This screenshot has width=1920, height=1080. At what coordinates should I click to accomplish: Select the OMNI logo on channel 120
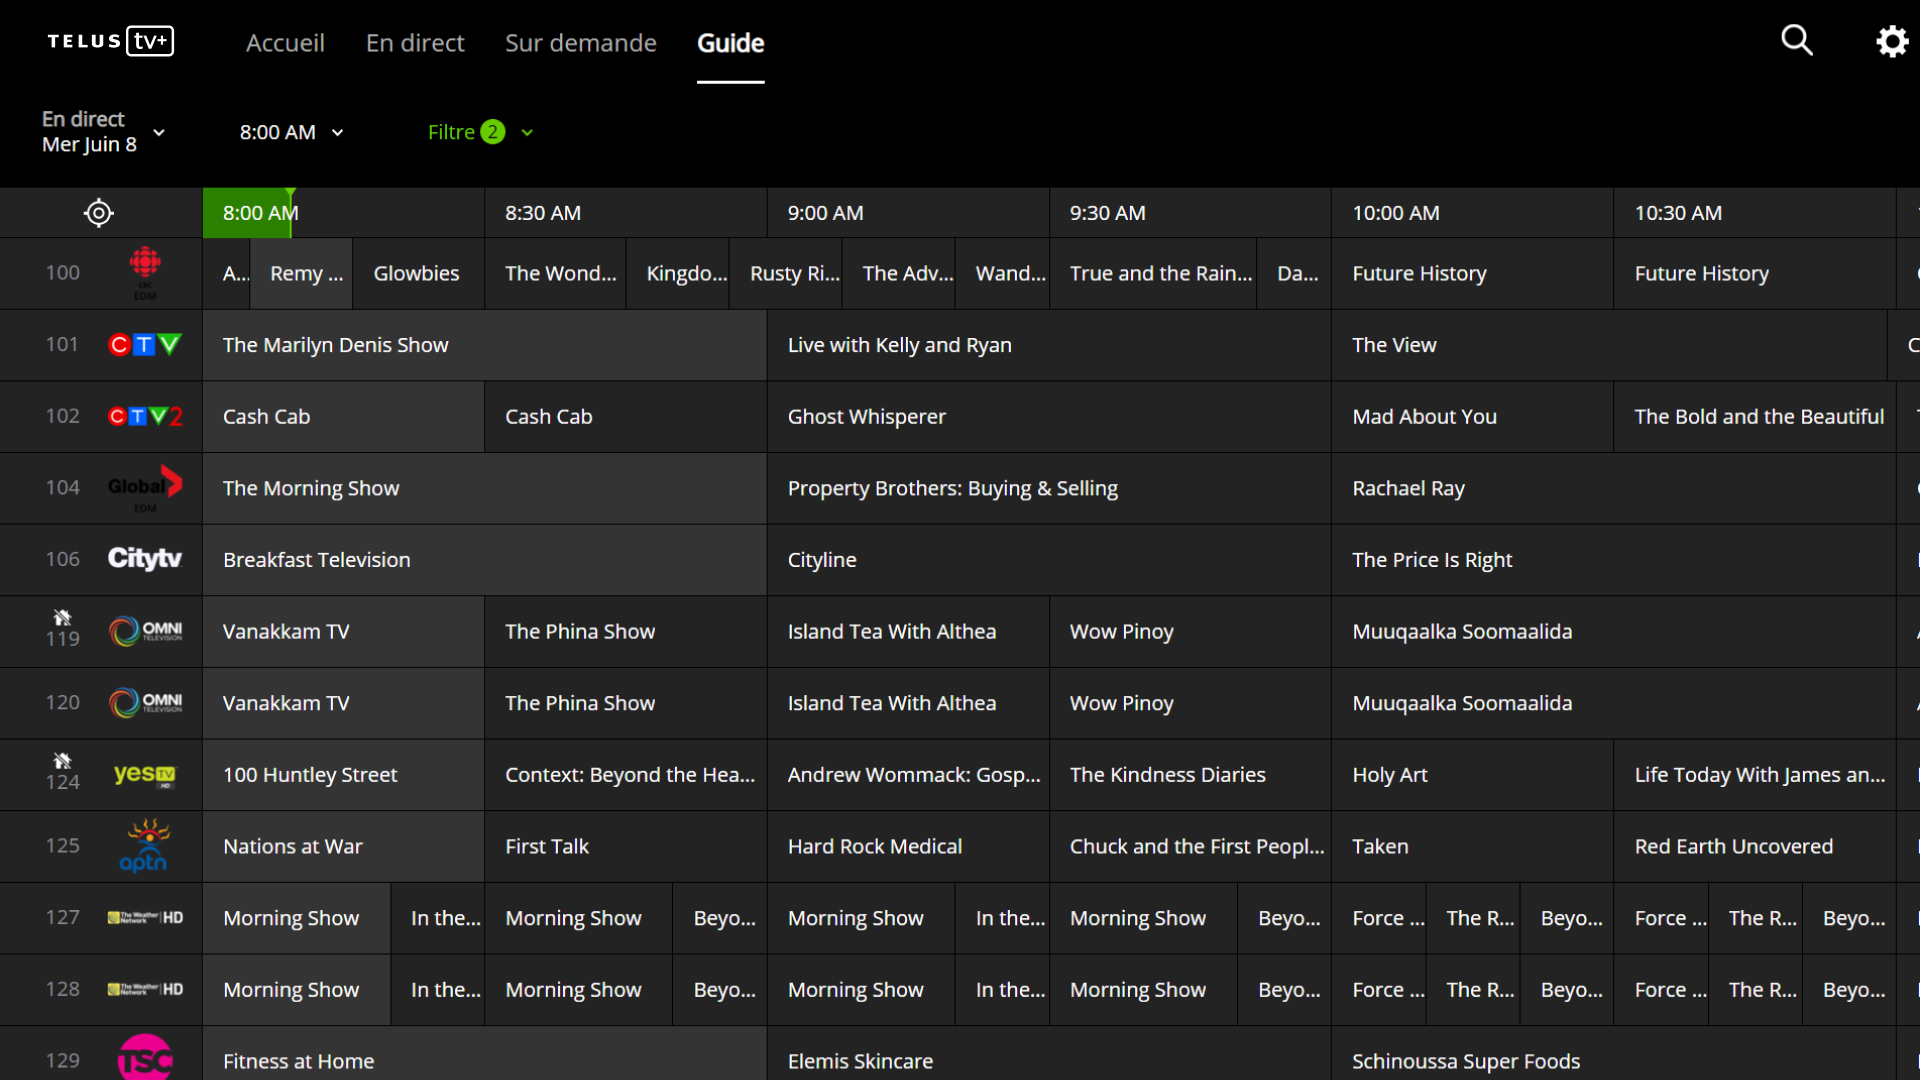click(145, 703)
